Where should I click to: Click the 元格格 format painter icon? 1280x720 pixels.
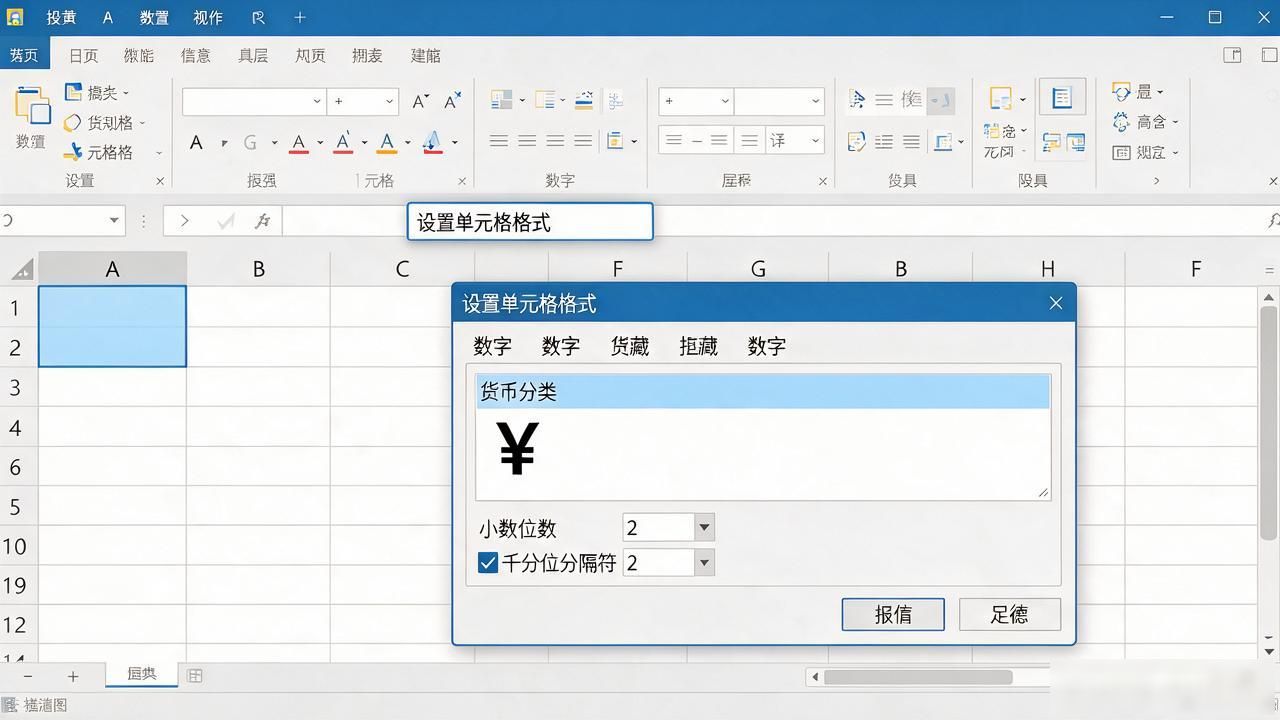coord(72,152)
